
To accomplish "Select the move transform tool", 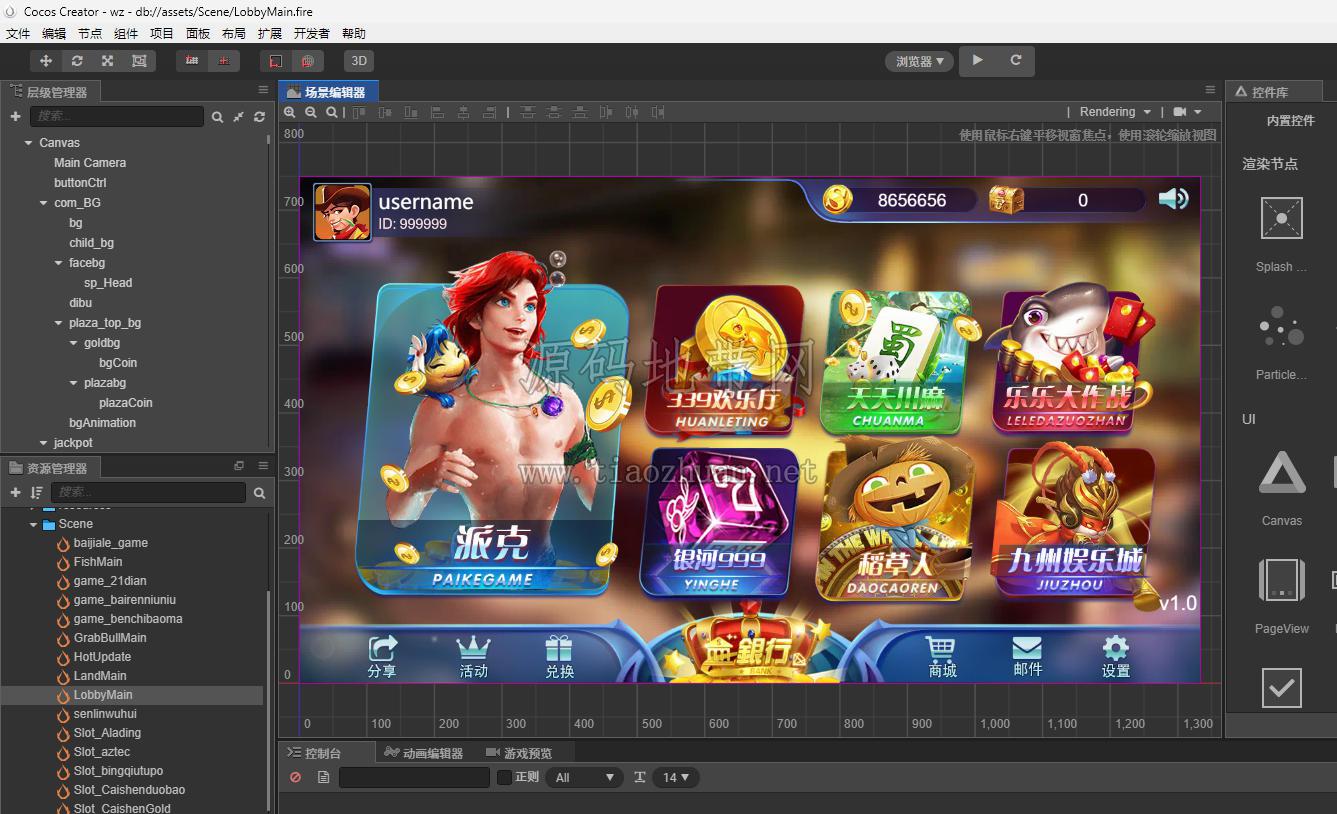I will pyautogui.click(x=45, y=61).
